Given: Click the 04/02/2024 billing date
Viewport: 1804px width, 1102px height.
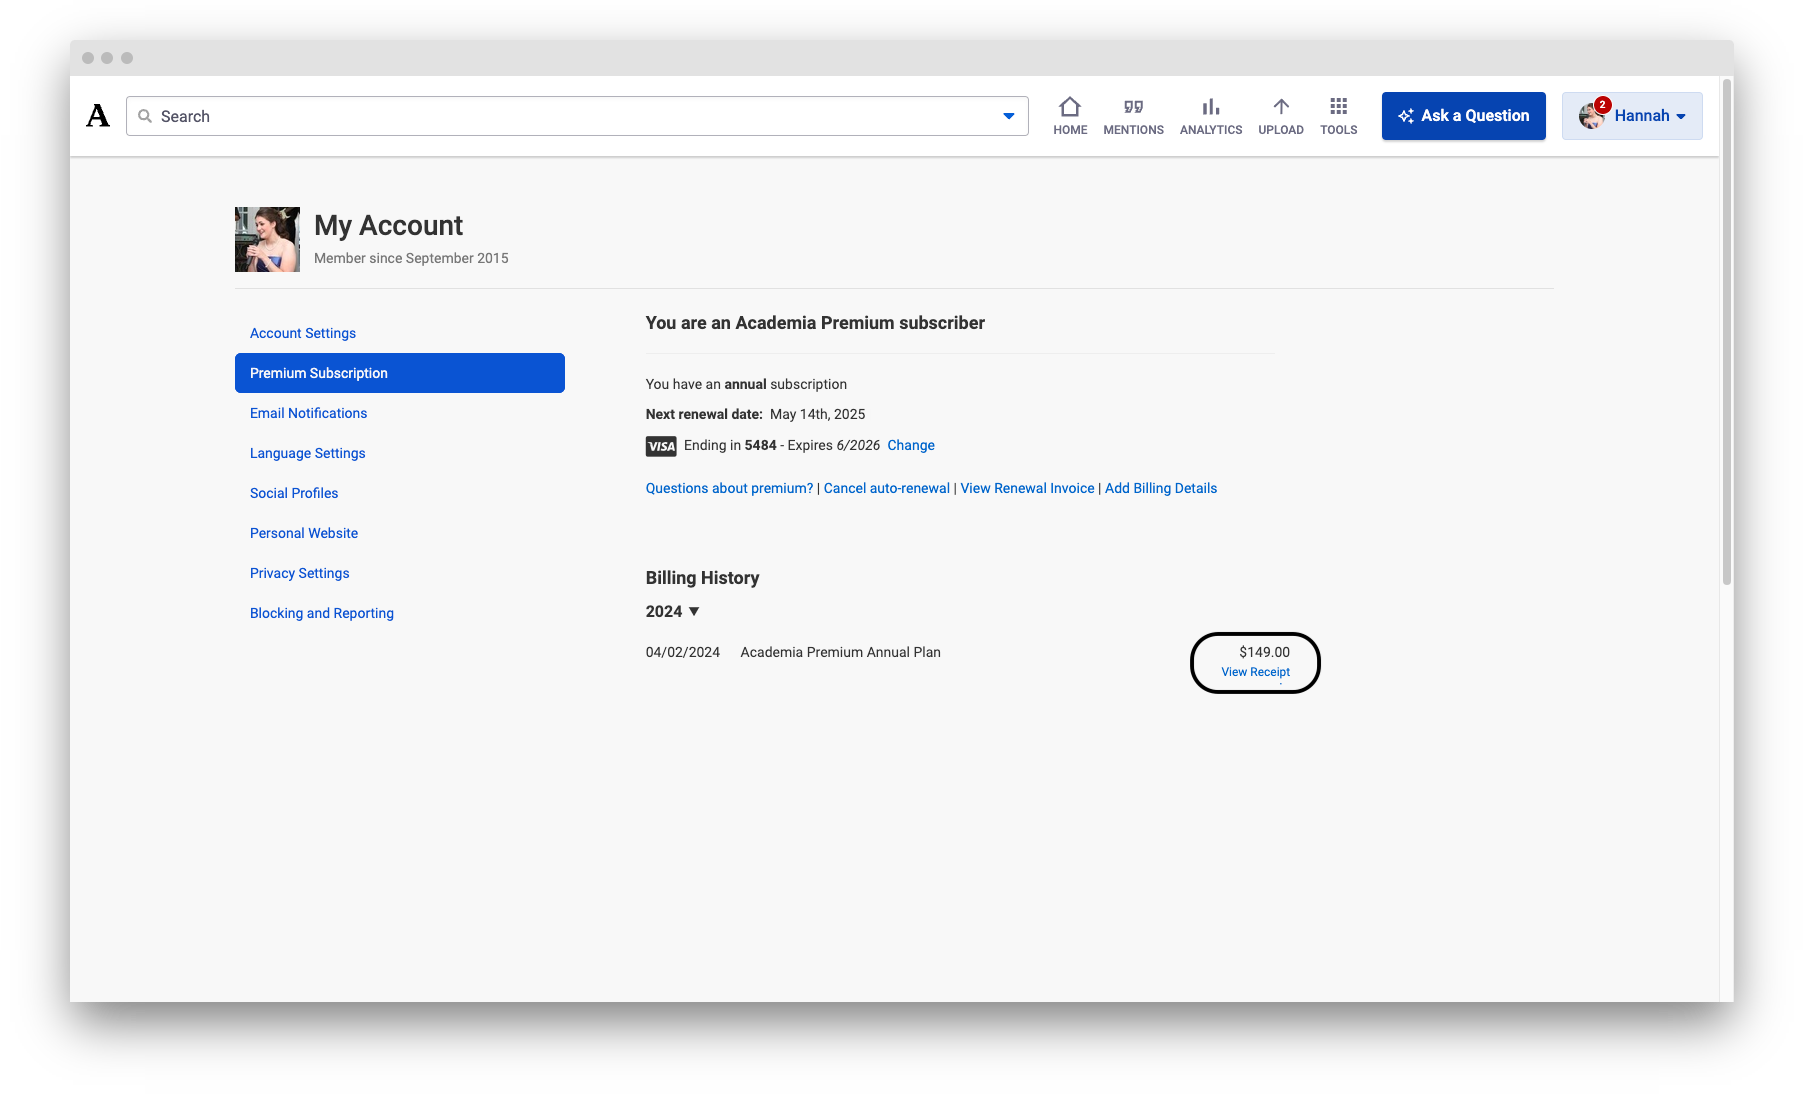Looking at the screenshot, I should point(683,652).
